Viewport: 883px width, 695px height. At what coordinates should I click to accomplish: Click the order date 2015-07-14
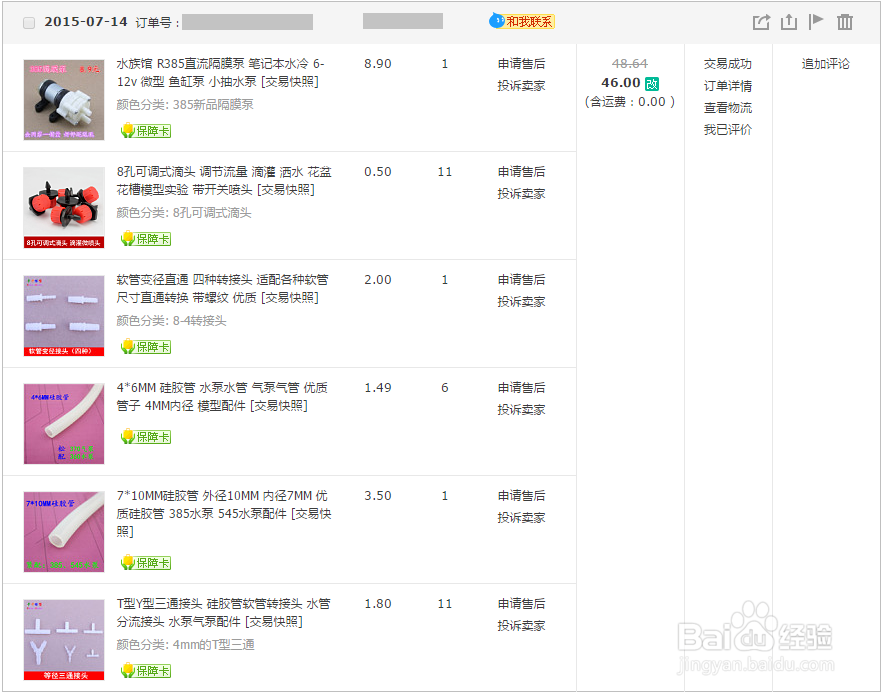tap(86, 22)
